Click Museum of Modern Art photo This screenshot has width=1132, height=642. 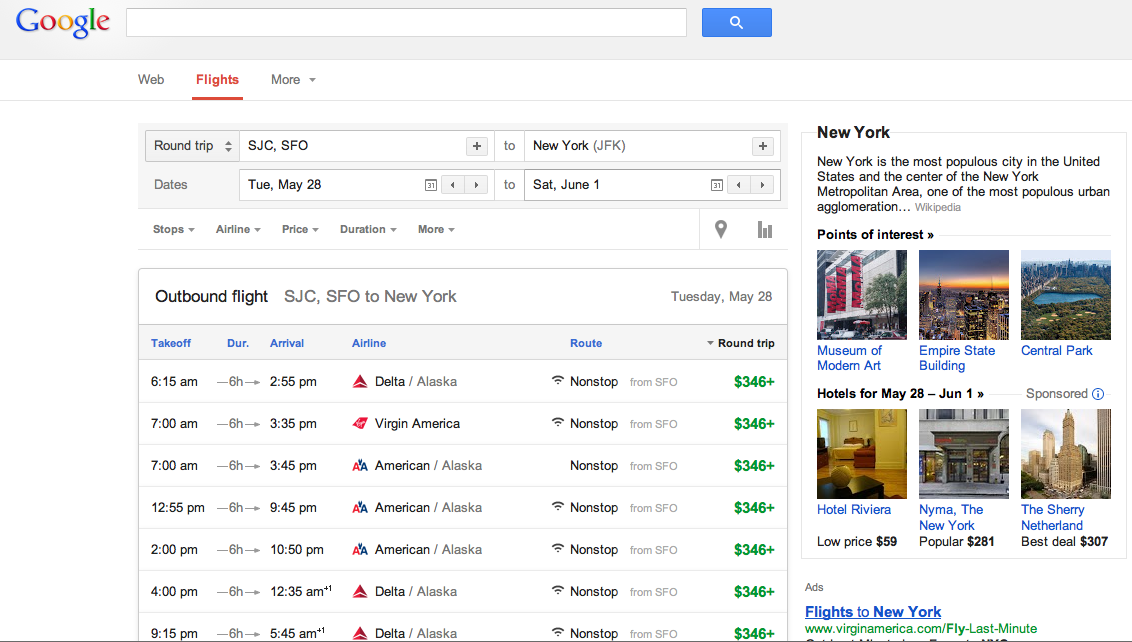862,295
